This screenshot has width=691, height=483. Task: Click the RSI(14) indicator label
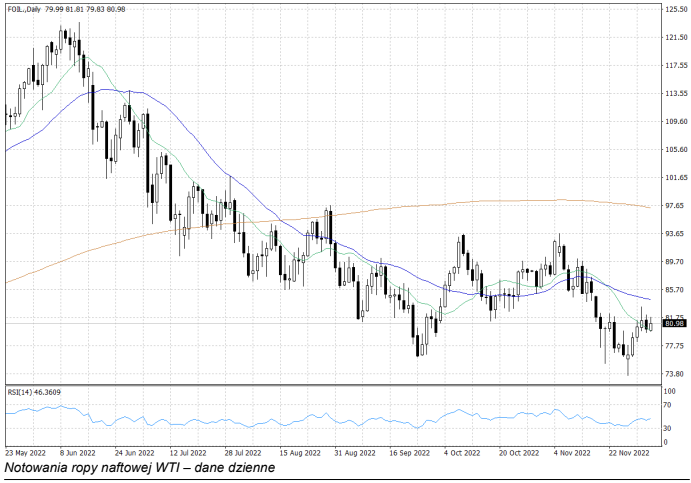[34, 392]
